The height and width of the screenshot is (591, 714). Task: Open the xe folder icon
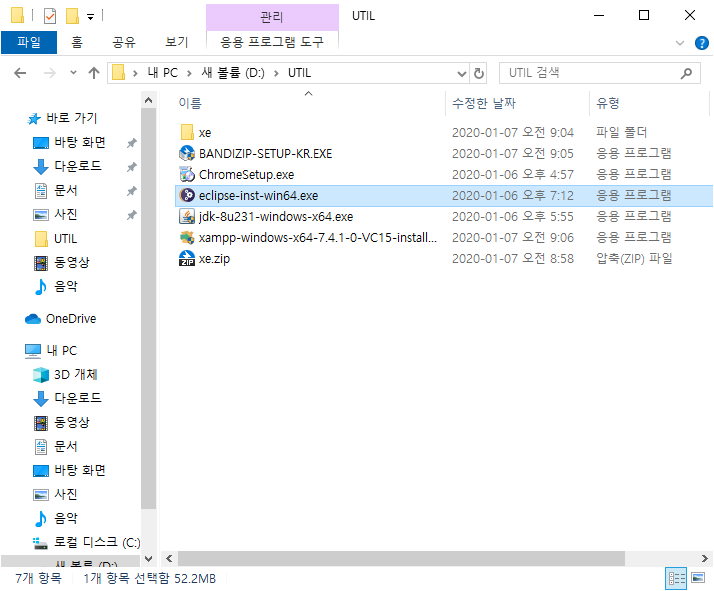187,132
